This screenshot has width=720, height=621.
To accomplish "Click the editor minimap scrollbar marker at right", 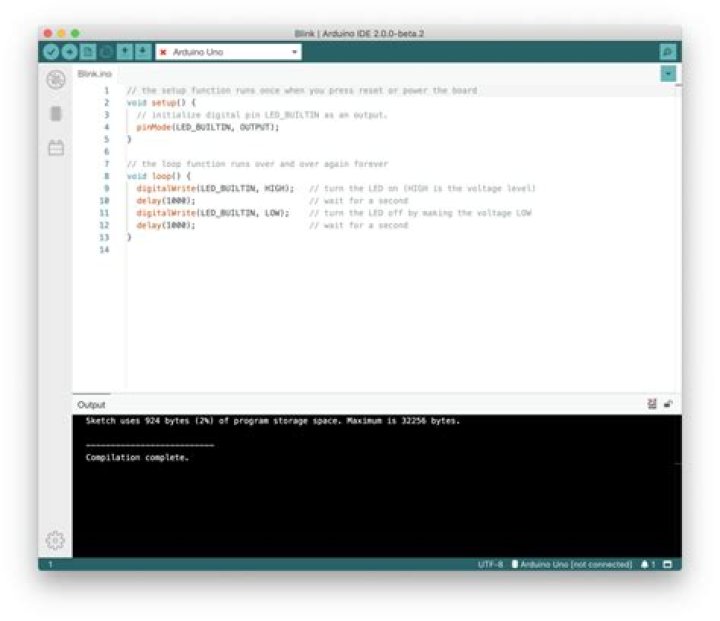I will coord(678,85).
